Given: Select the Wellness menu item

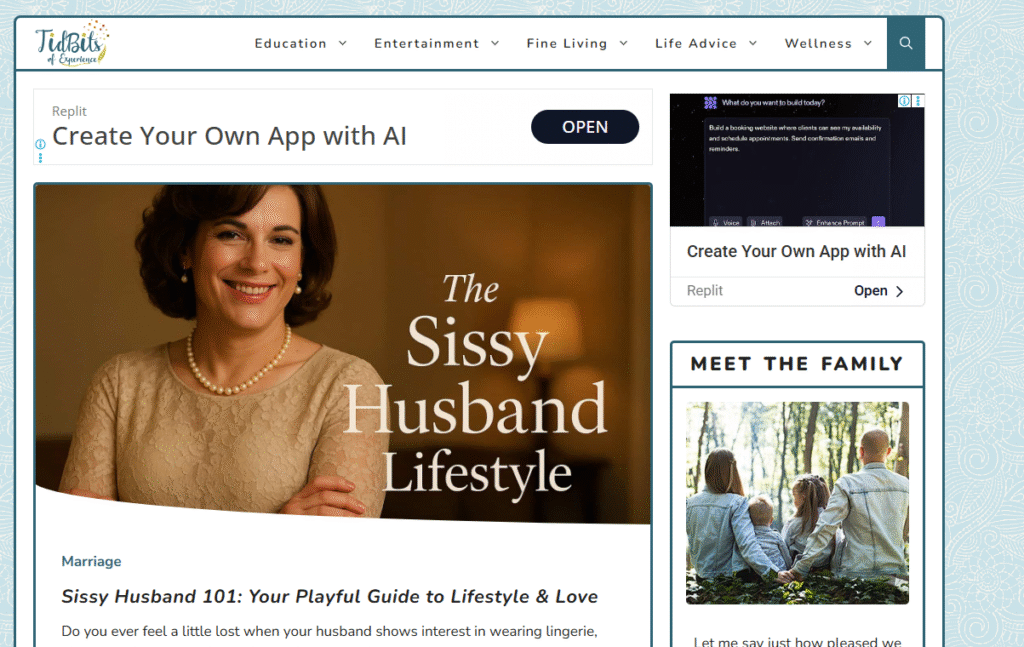Looking at the screenshot, I should (x=817, y=44).
